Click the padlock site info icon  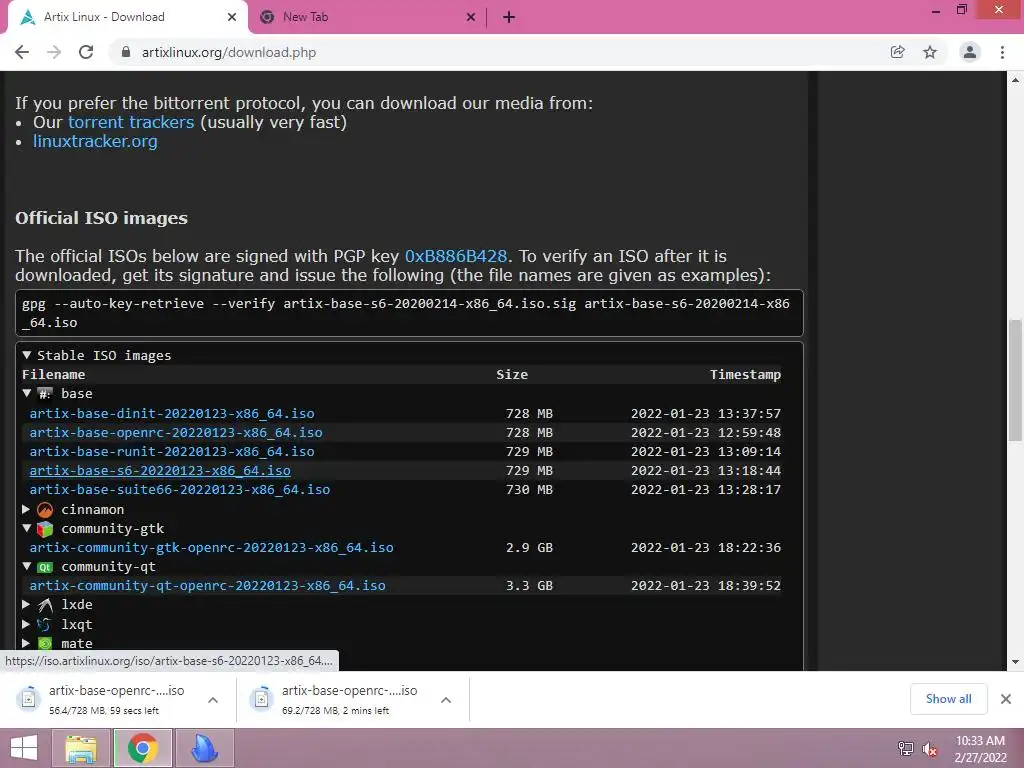[x=126, y=52]
